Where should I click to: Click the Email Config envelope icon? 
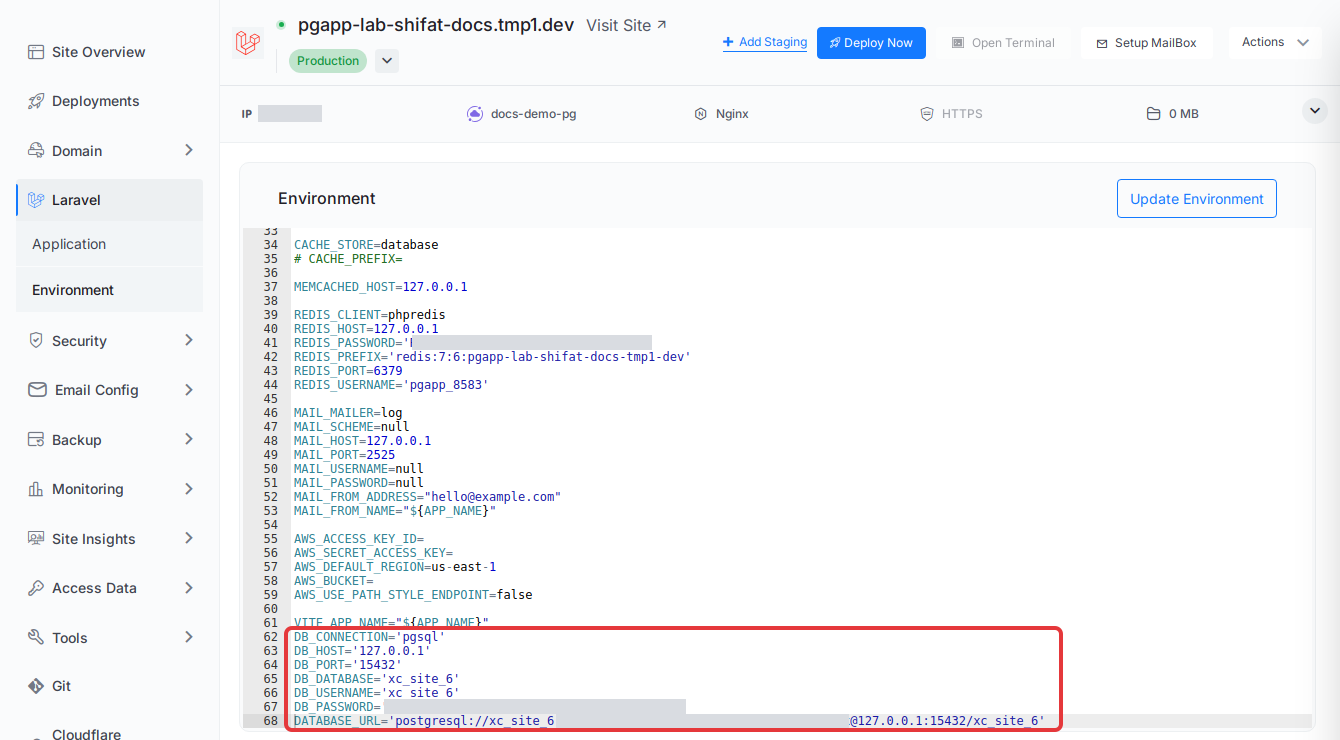(37, 390)
